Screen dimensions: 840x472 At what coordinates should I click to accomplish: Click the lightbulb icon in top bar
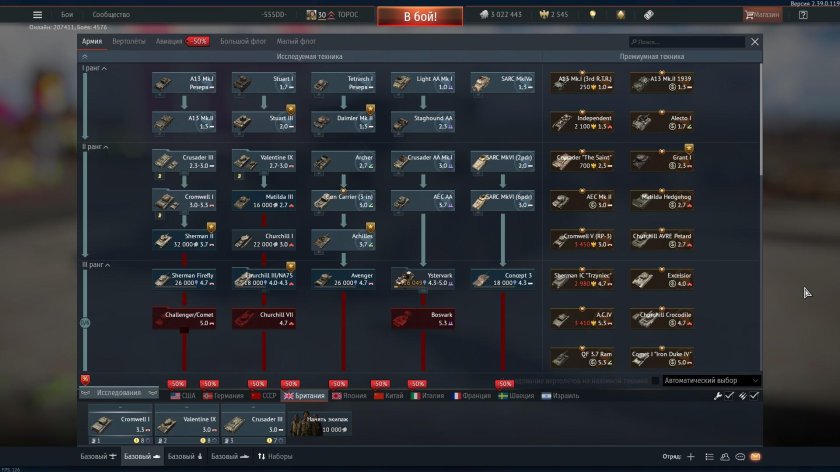[x=593, y=15]
